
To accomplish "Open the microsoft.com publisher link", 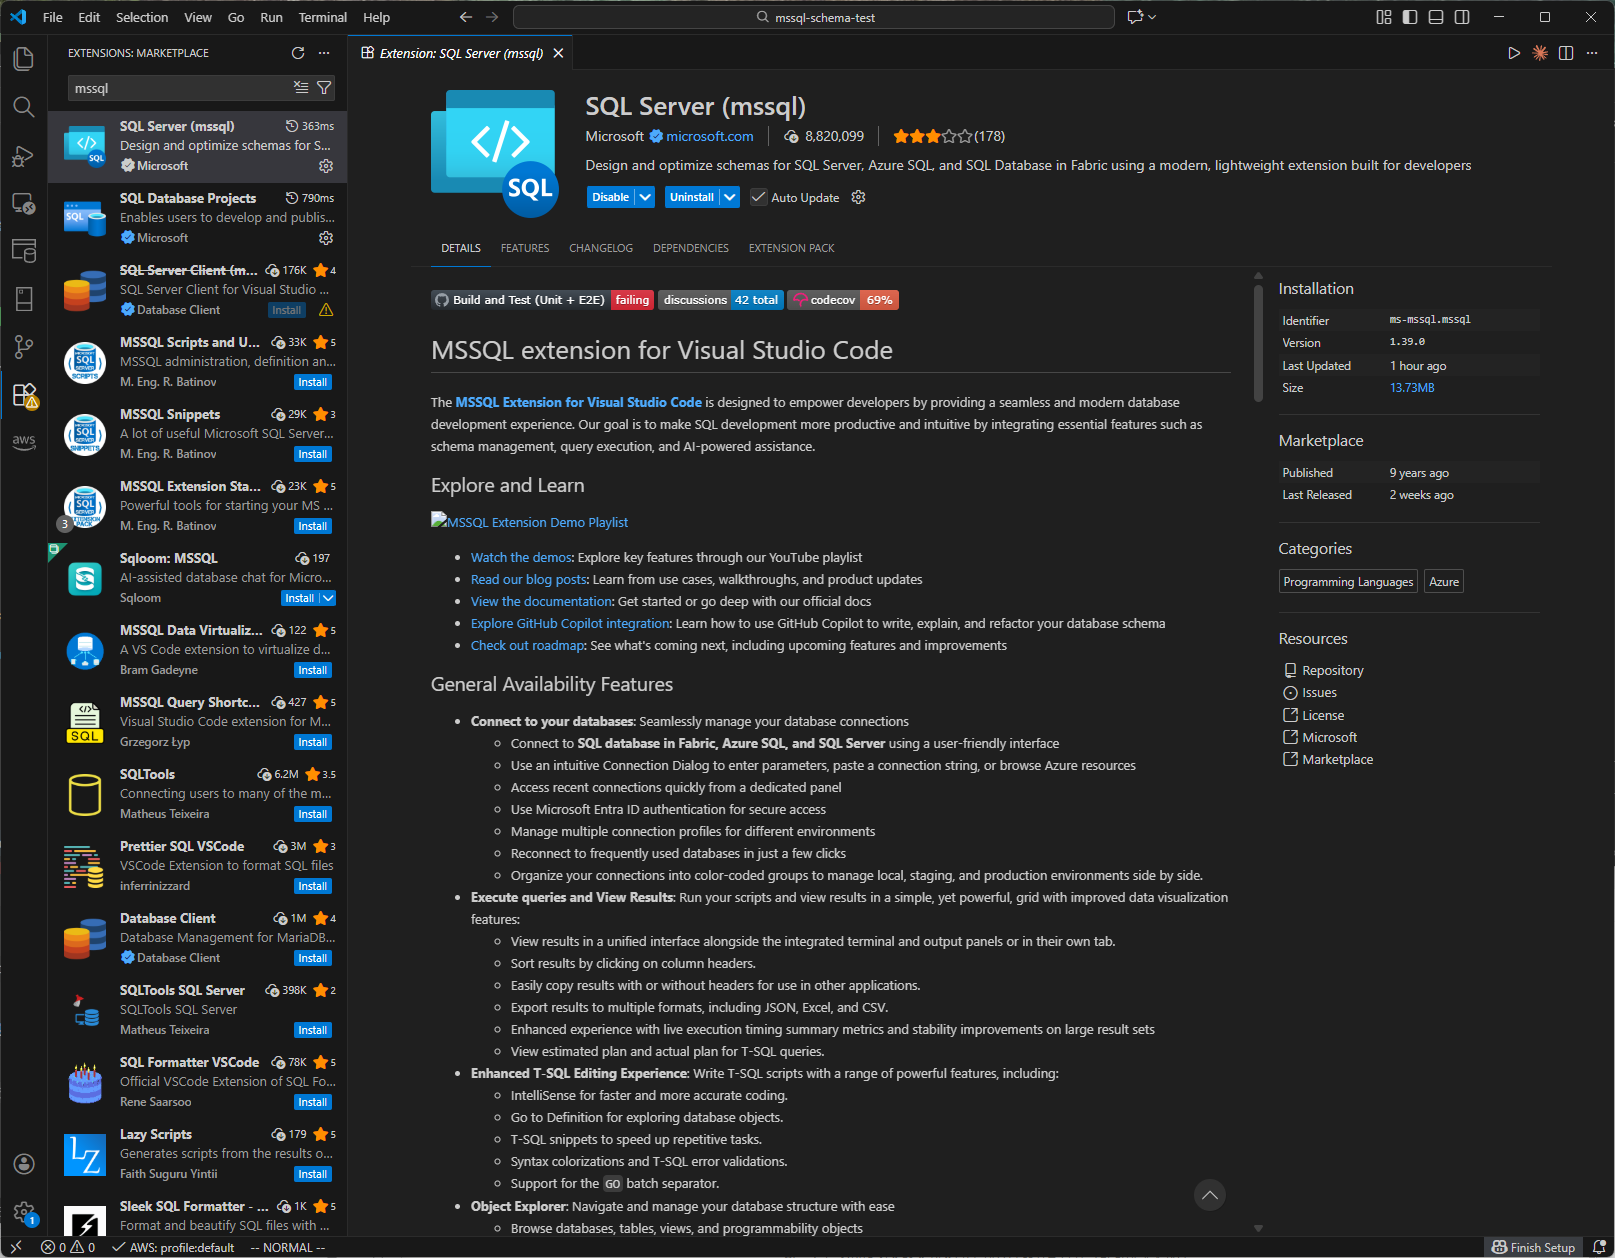I will (x=710, y=136).
